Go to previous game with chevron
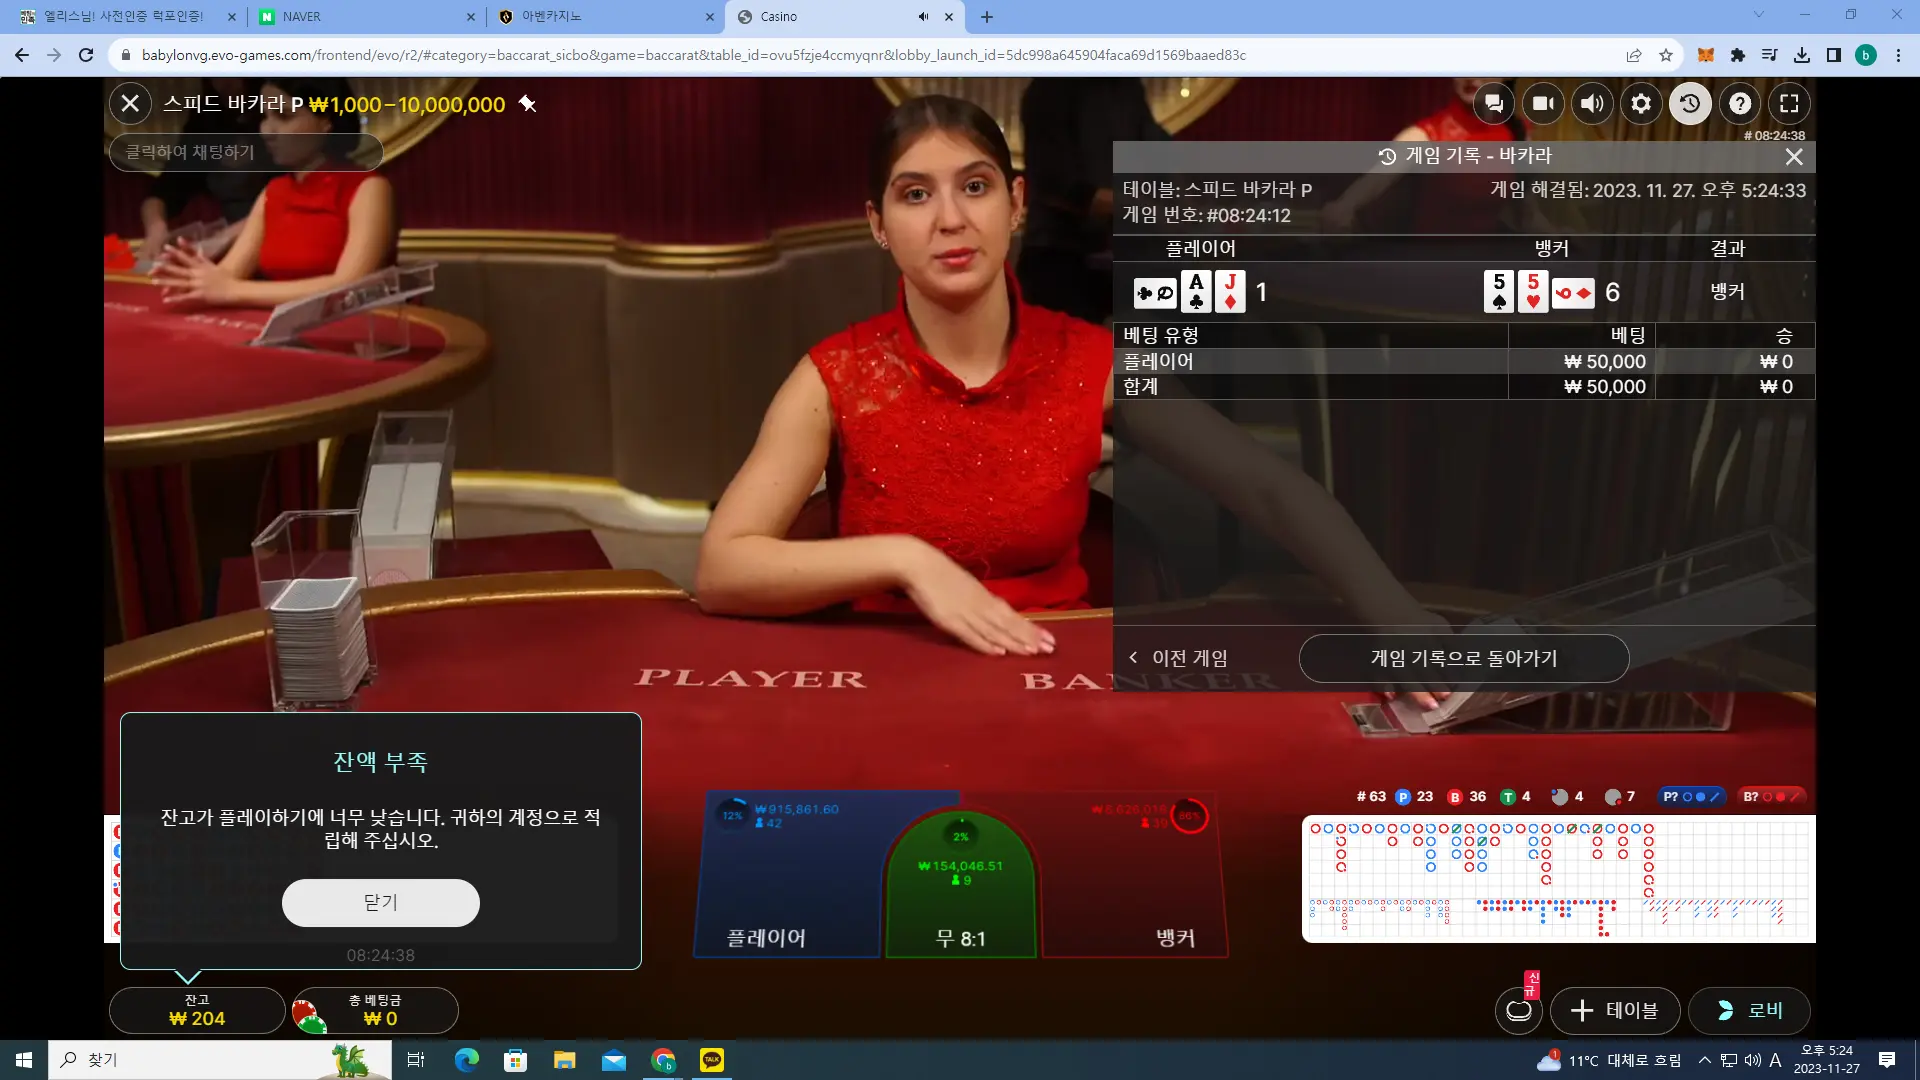 pyautogui.click(x=1178, y=658)
